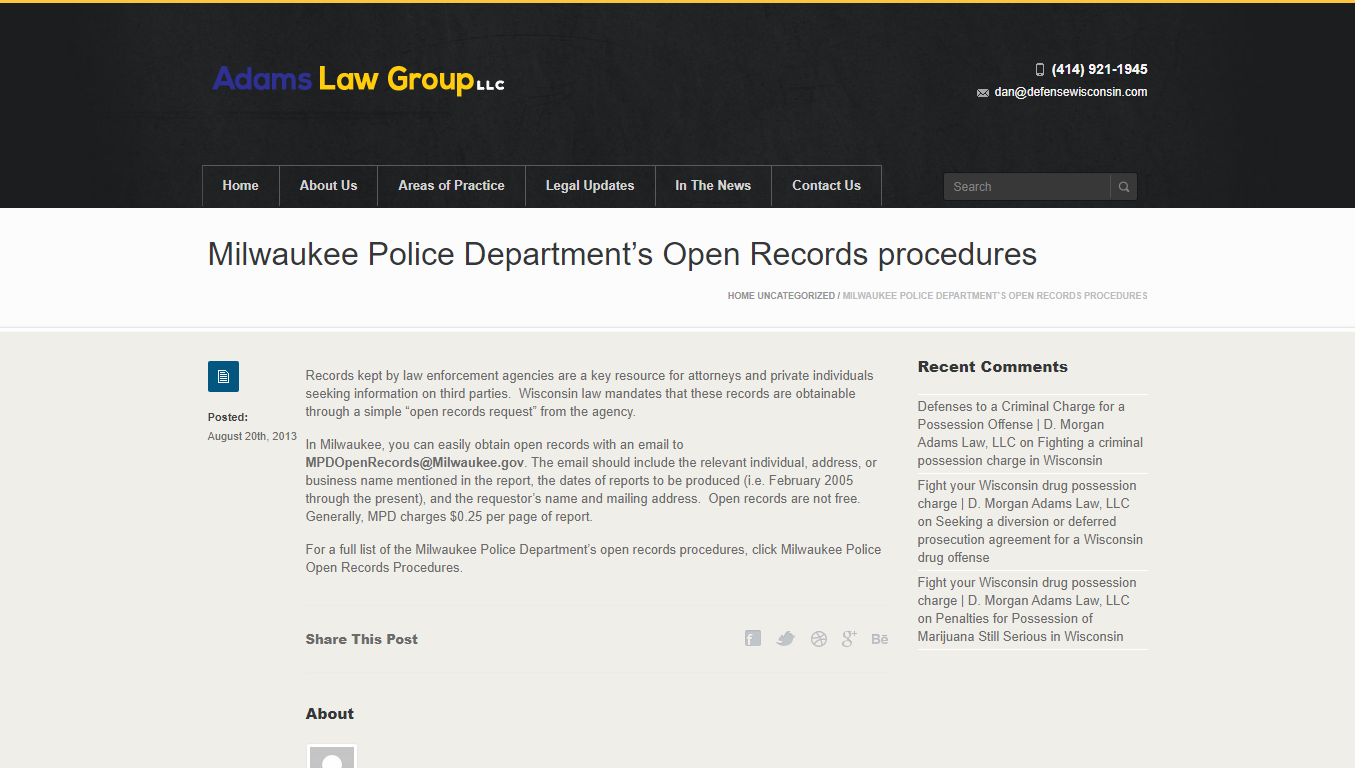Click the Adams Law Group logo

click(358, 79)
